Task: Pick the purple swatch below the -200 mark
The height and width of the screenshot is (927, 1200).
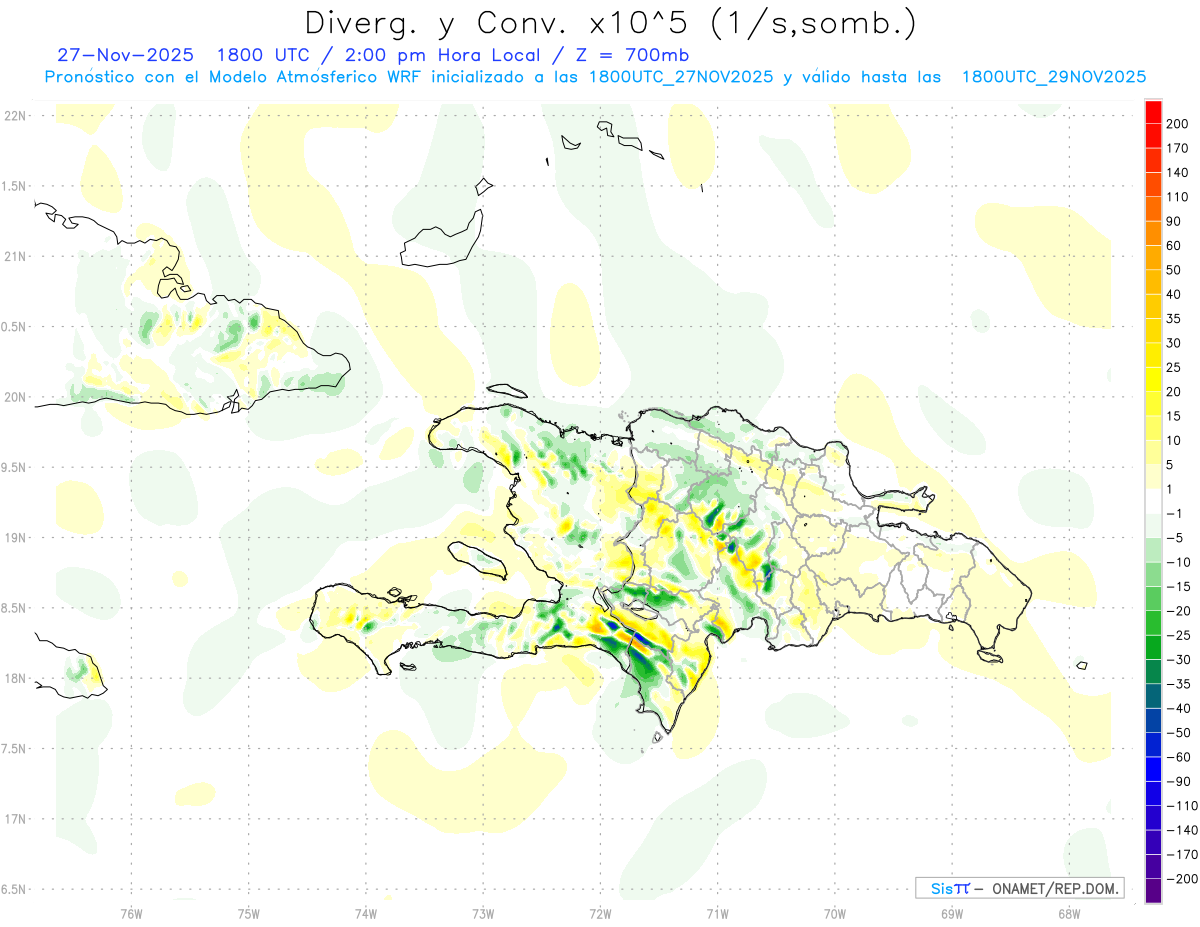Action: coord(1153,891)
